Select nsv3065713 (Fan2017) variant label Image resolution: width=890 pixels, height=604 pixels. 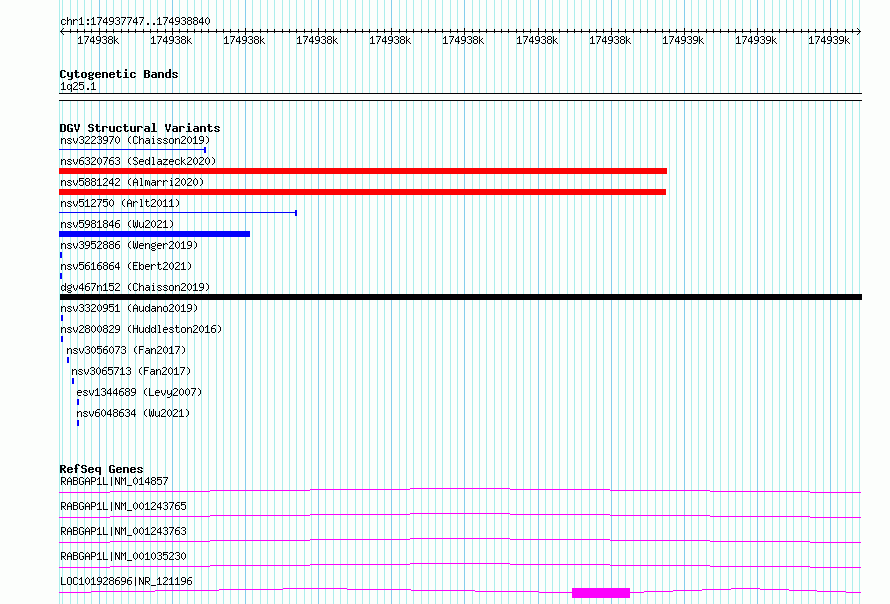pyautogui.click(x=131, y=371)
